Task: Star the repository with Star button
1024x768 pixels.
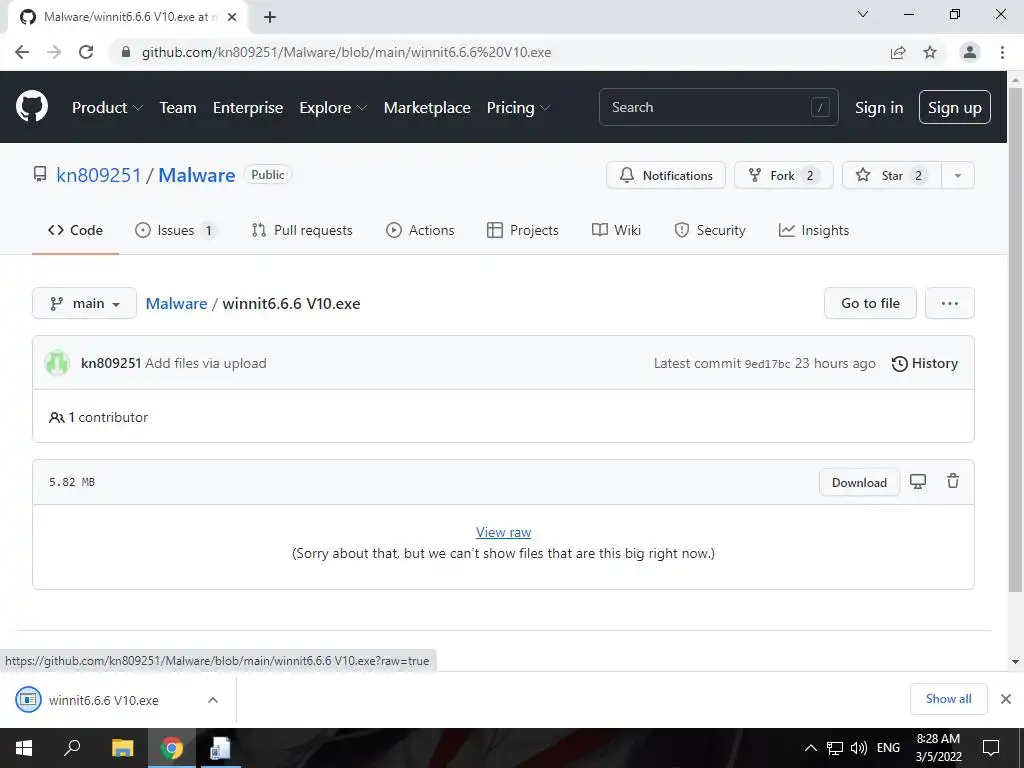Action: tap(892, 175)
